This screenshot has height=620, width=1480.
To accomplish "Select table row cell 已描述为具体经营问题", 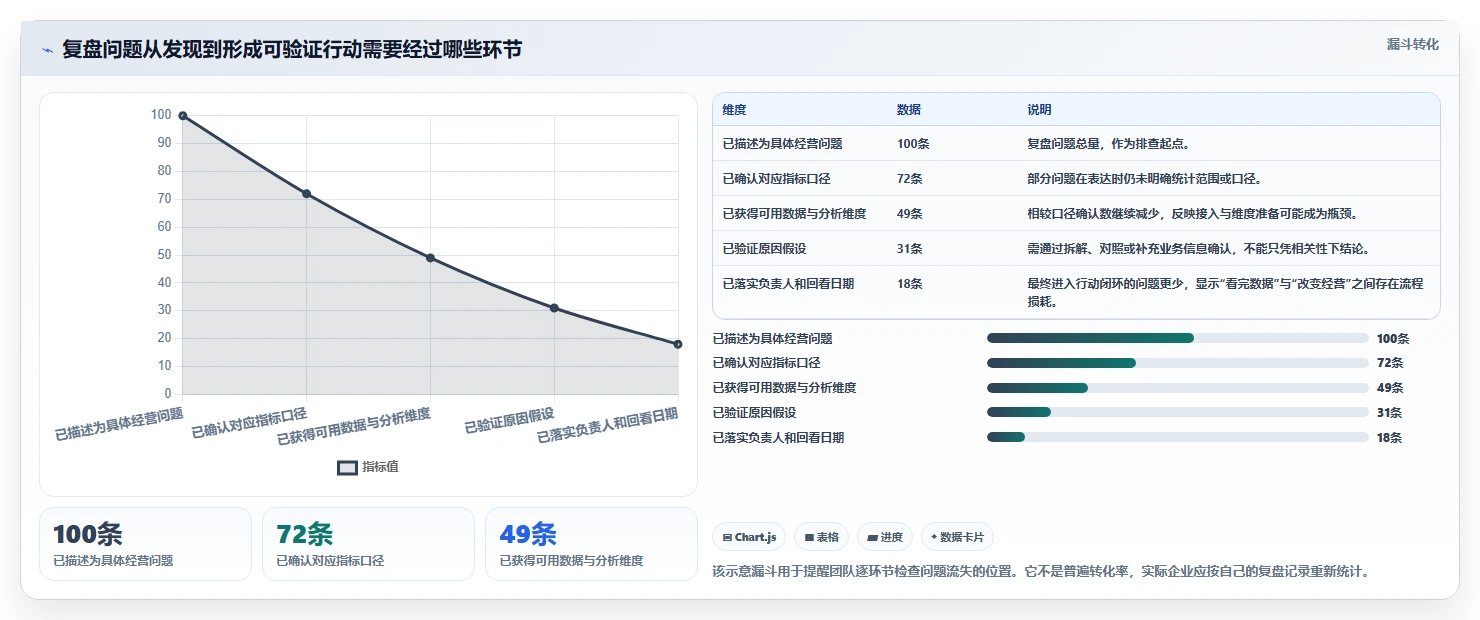I will pyautogui.click(x=782, y=144).
